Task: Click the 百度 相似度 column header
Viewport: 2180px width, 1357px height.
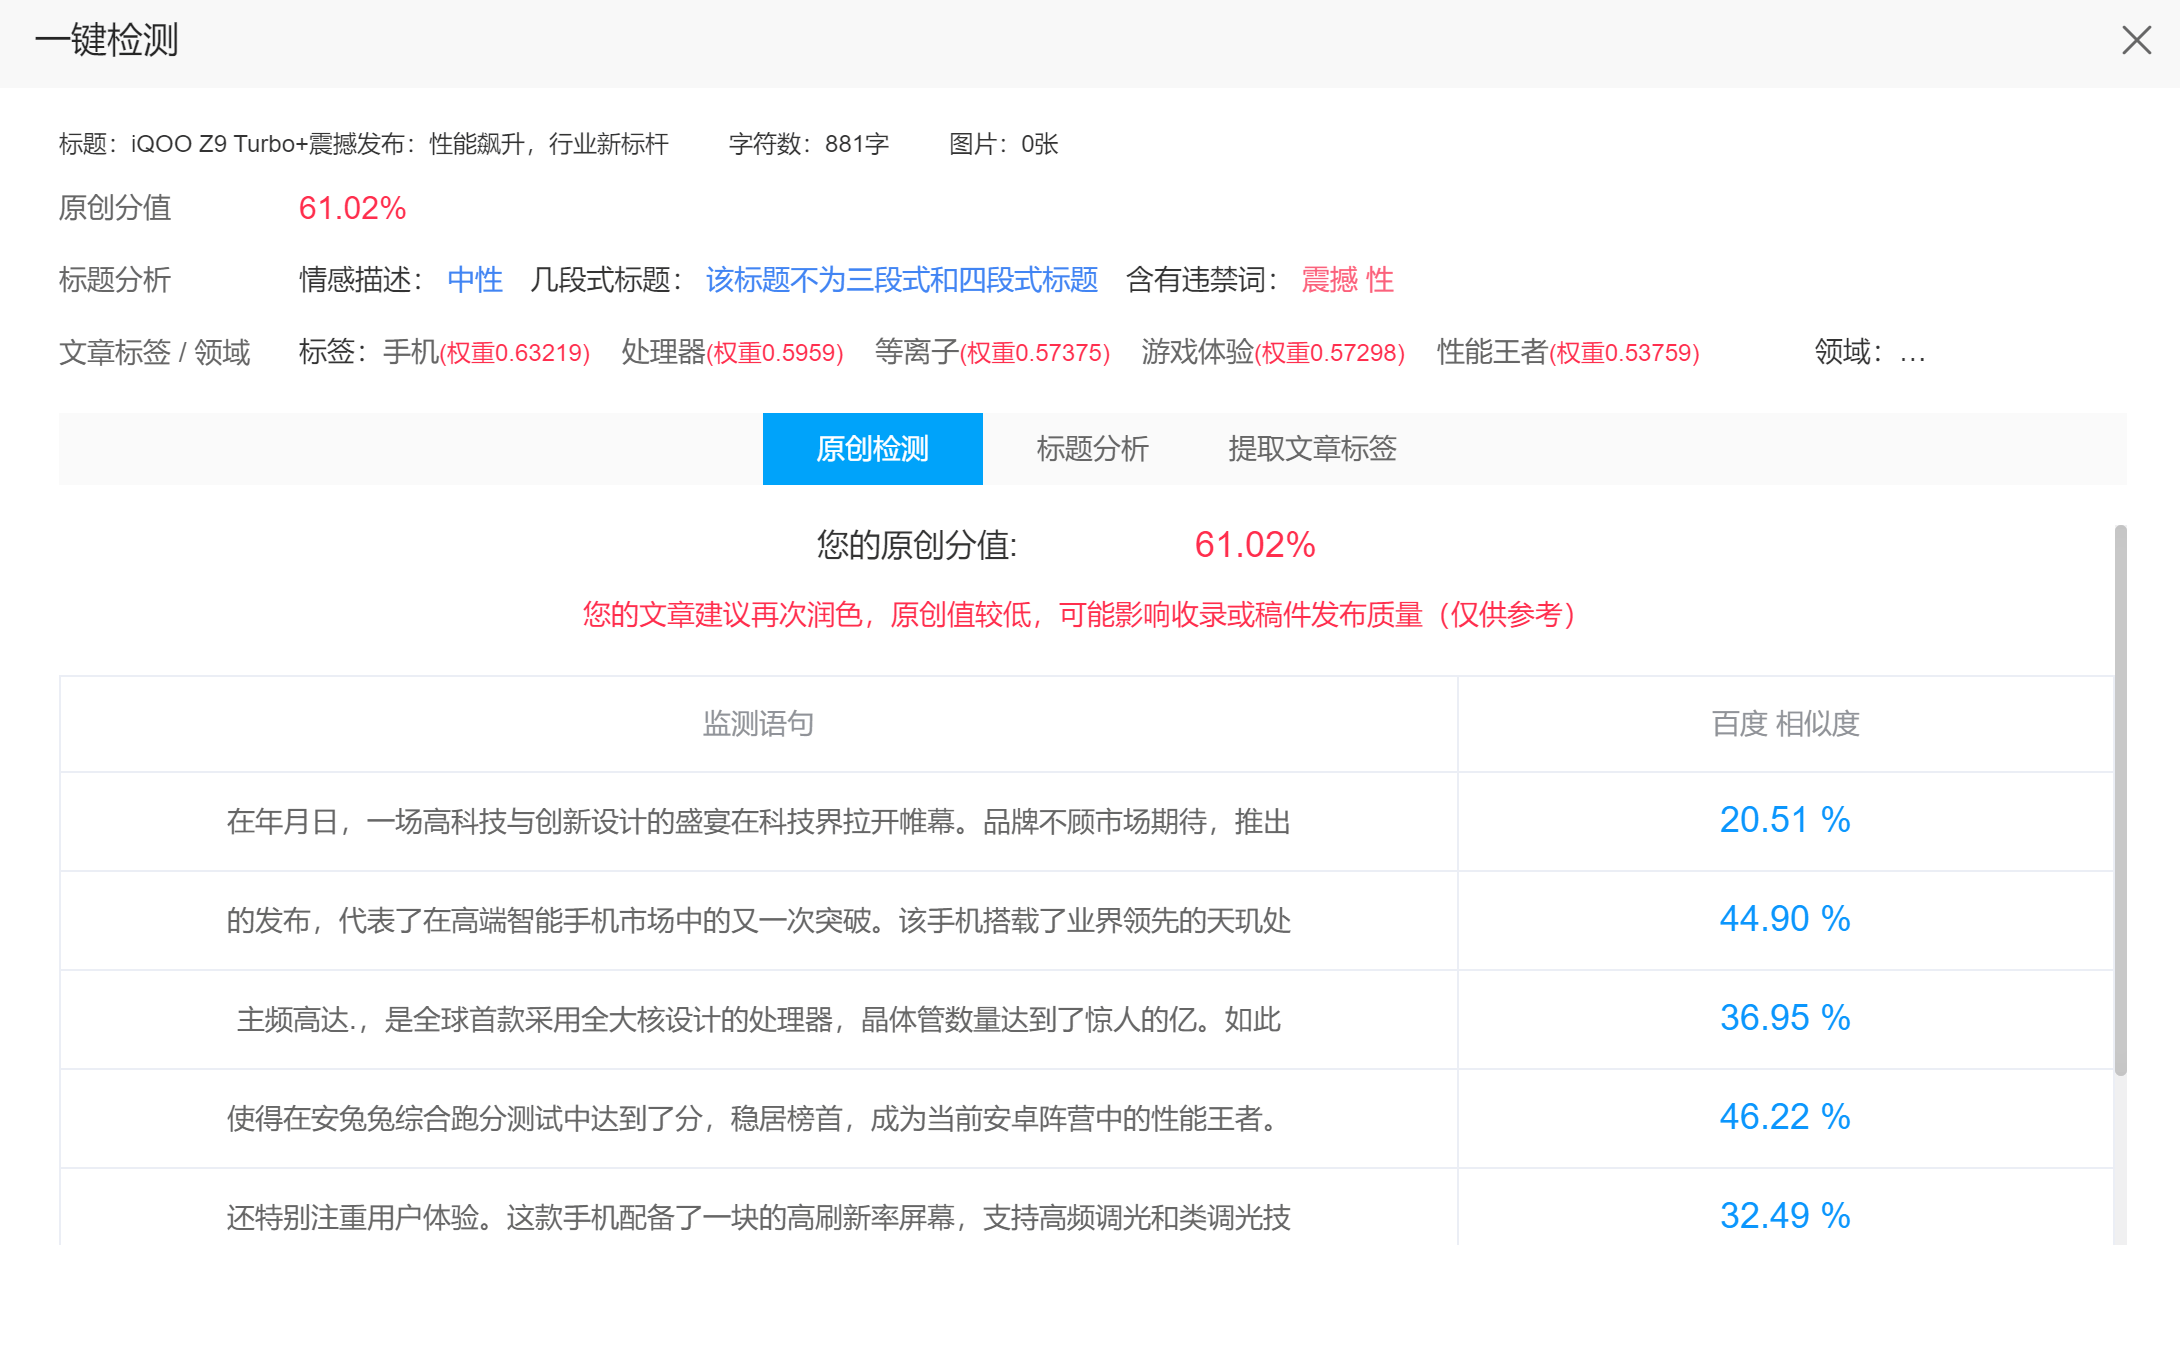Action: pos(1785,724)
